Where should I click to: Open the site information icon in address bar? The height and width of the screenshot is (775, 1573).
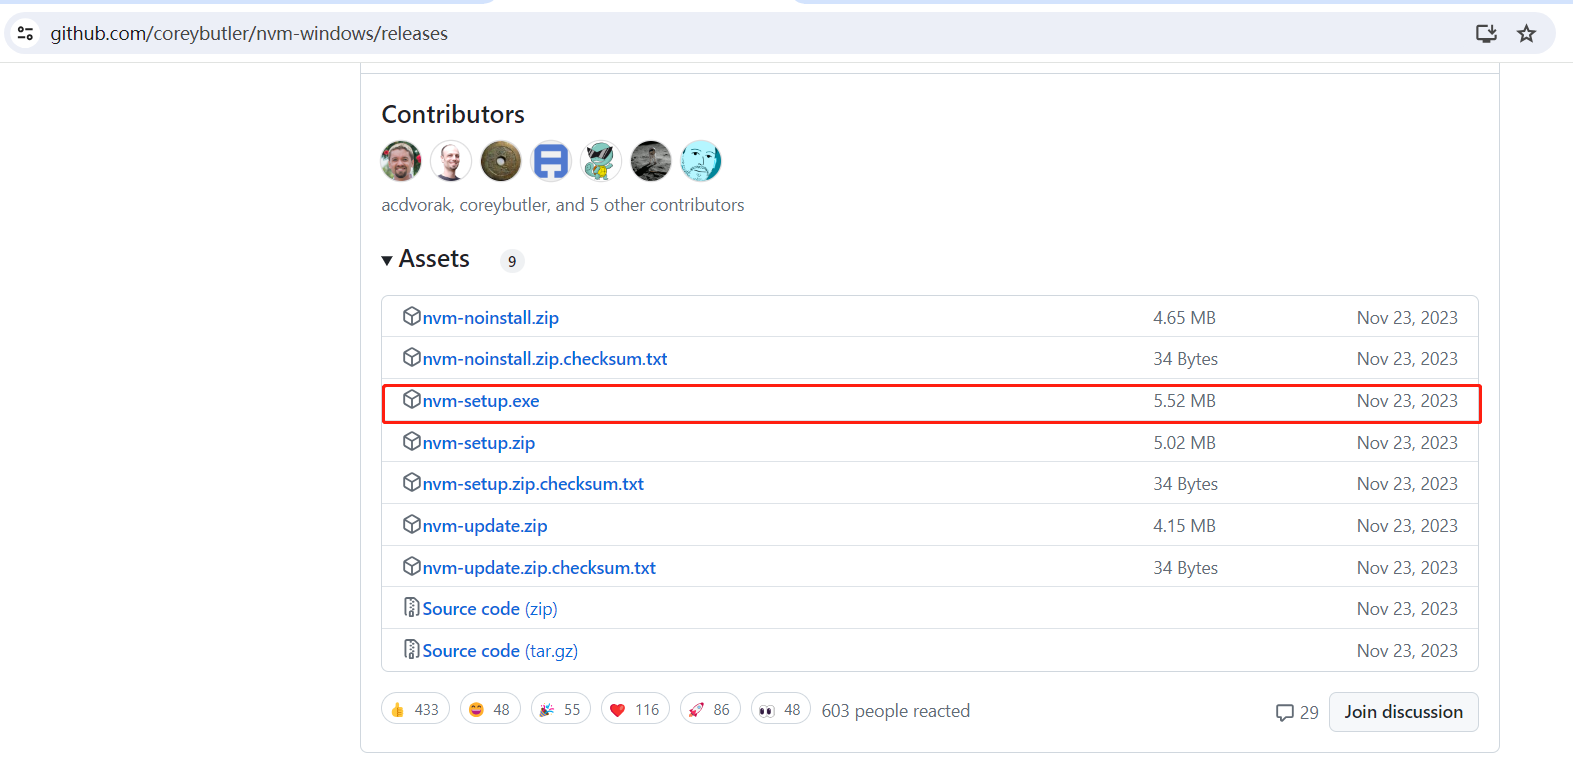pos(26,33)
